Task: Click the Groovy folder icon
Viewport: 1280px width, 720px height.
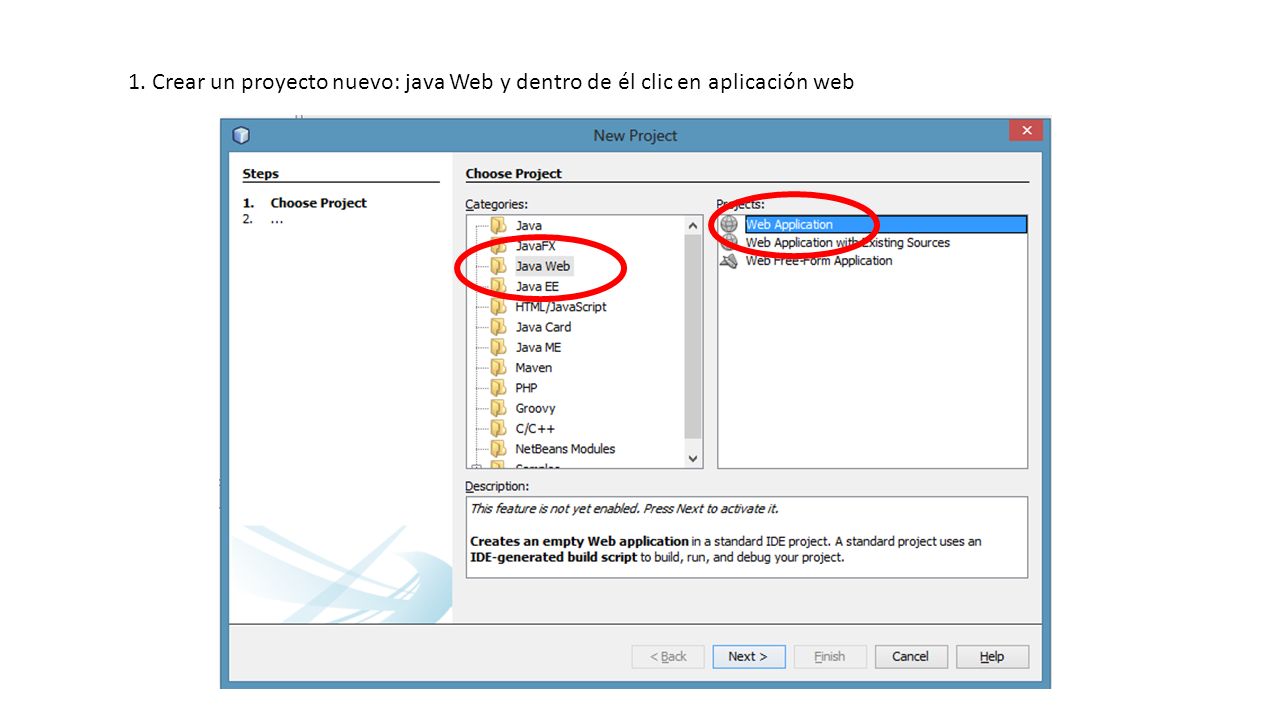Action: 498,408
